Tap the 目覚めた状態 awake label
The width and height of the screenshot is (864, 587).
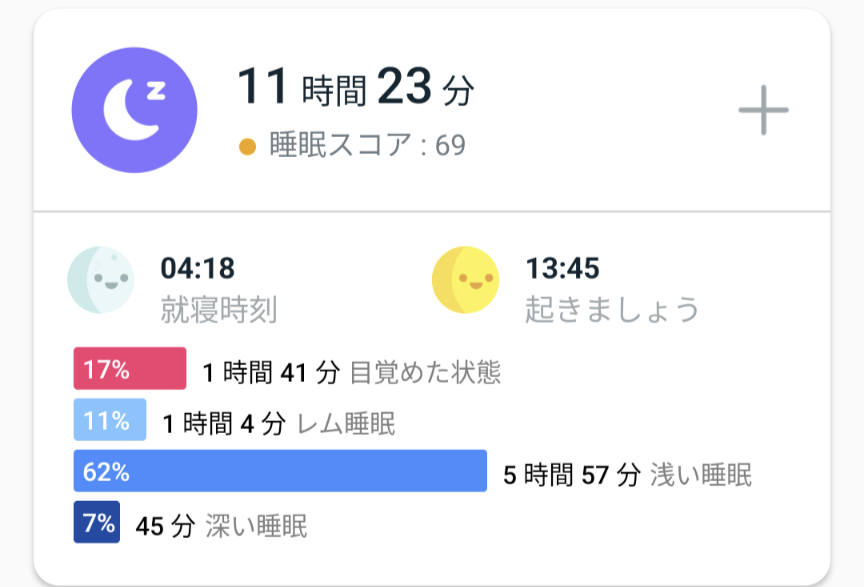425,373
